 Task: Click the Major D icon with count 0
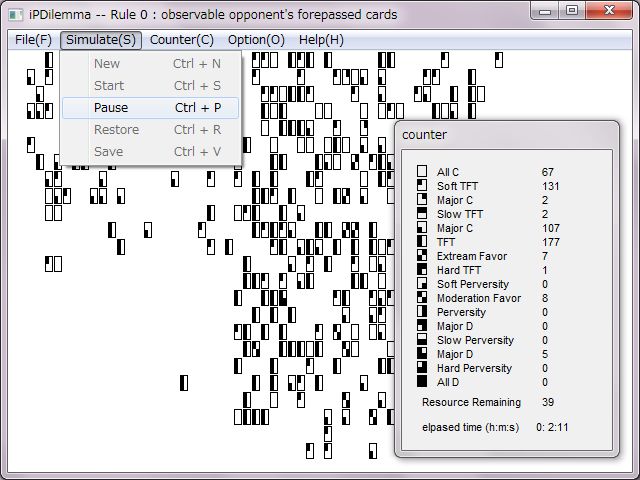422,325
